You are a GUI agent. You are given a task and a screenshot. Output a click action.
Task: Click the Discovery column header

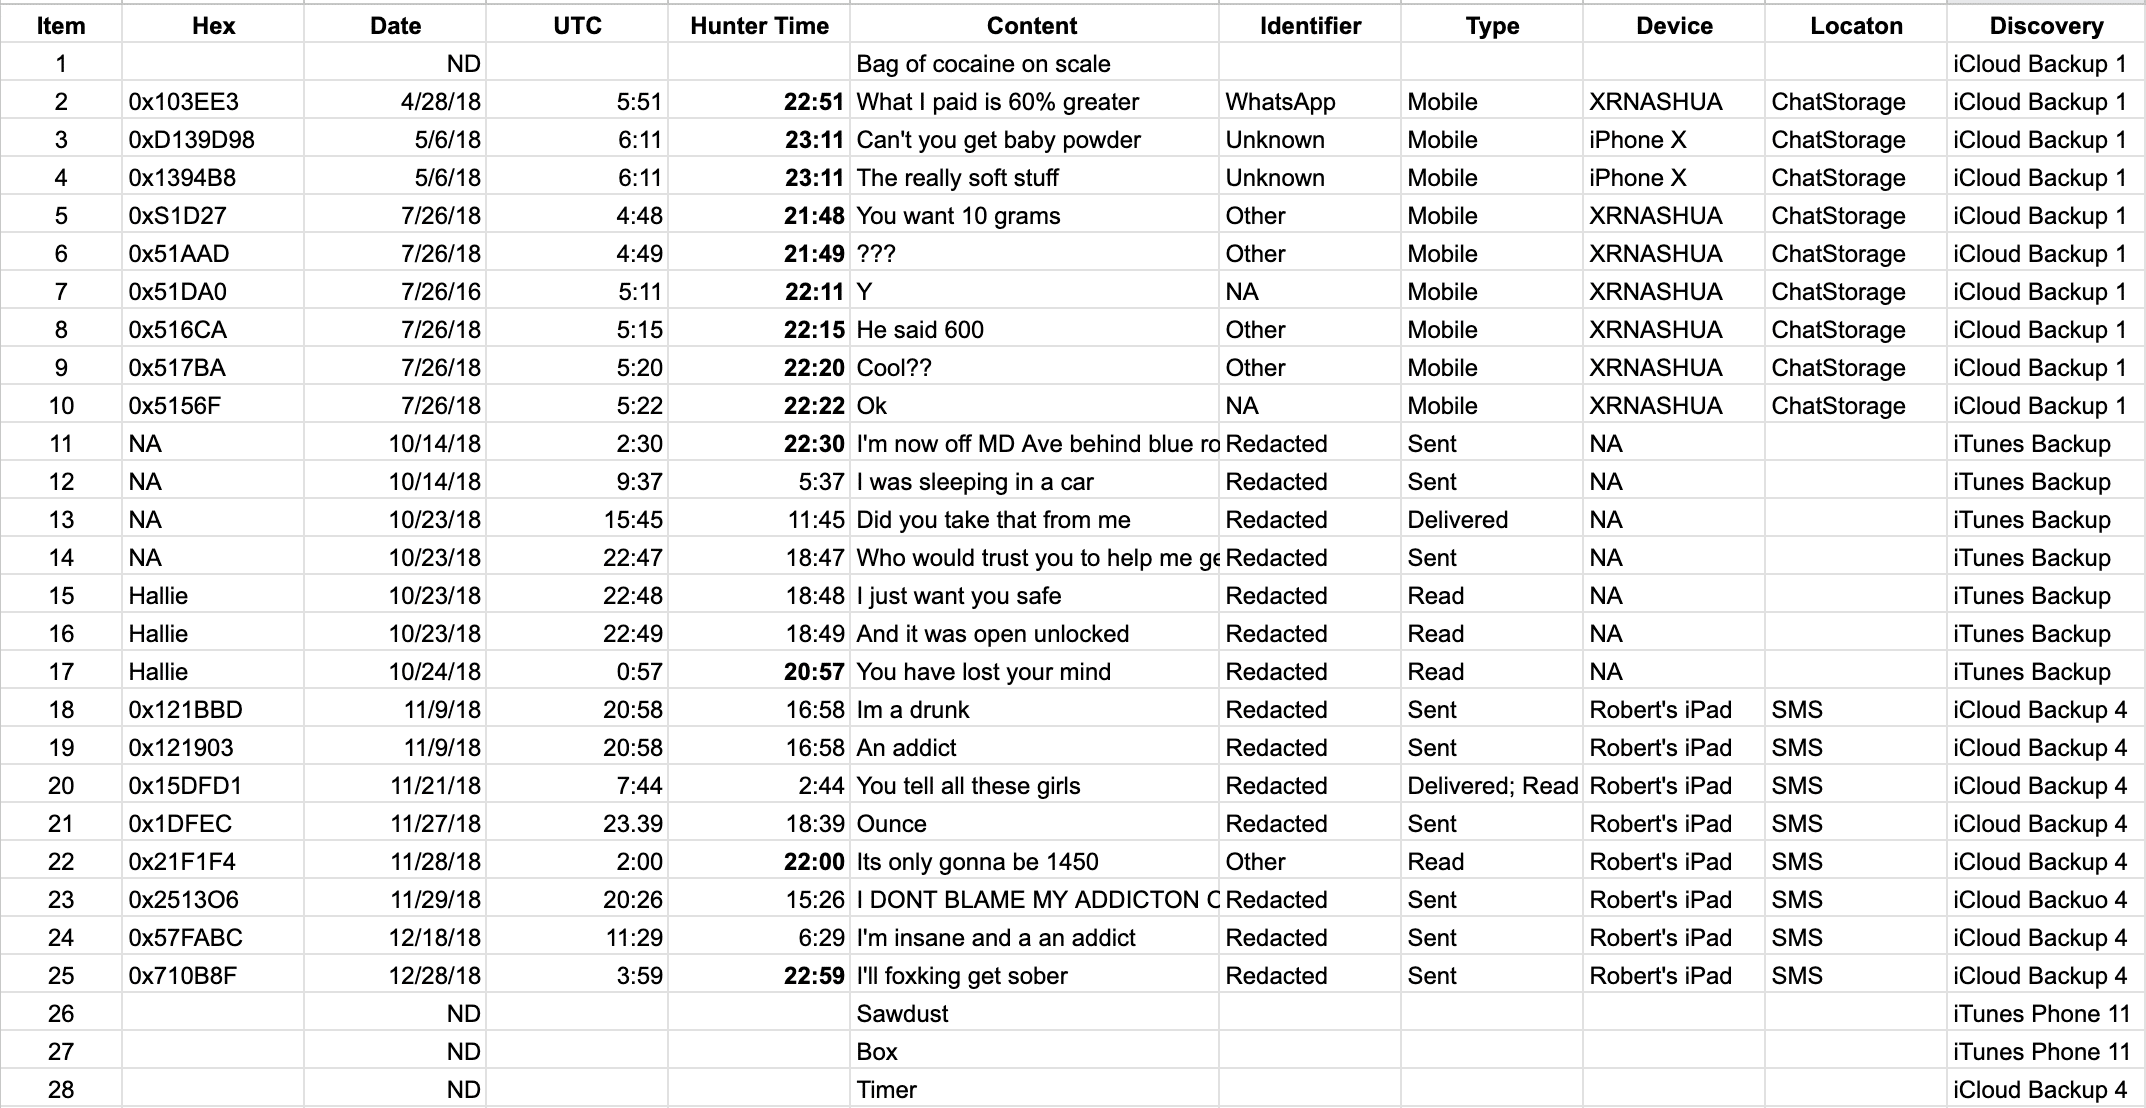(2046, 26)
